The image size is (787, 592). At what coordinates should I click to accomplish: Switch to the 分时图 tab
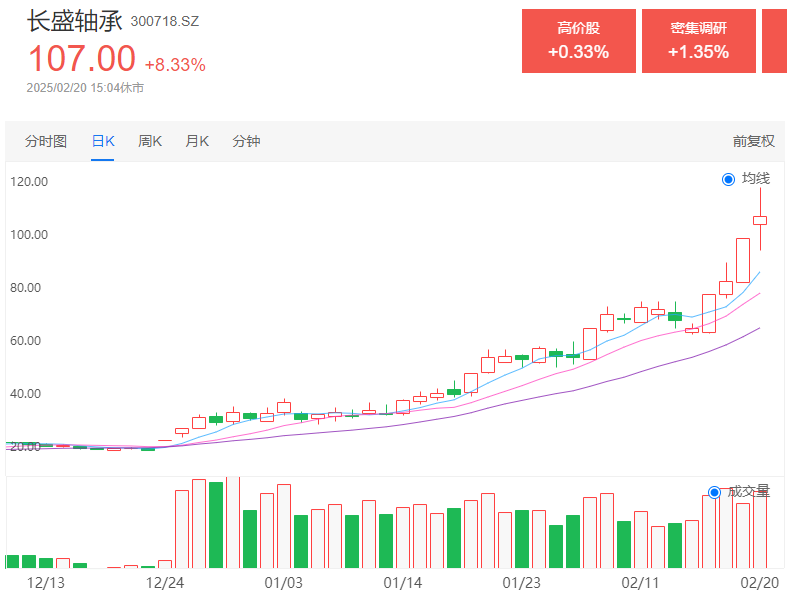tap(46, 141)
